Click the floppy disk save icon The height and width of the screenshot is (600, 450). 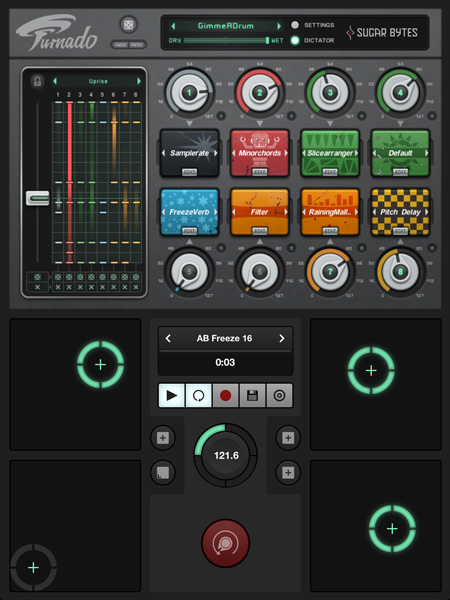click(252, 395)
